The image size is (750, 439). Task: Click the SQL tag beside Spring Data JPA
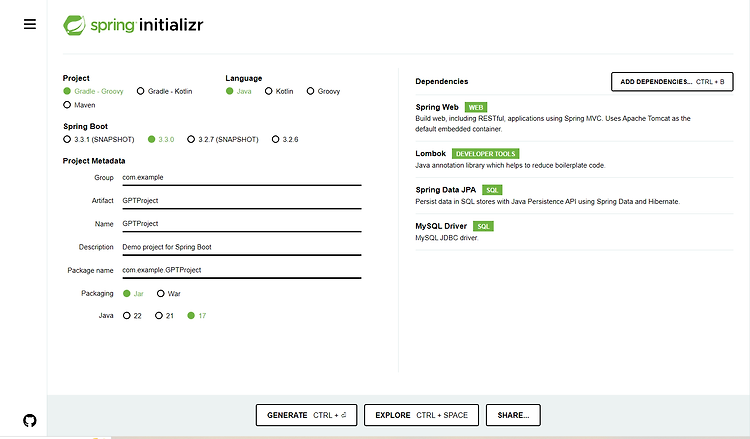click(x=492, y=190)
